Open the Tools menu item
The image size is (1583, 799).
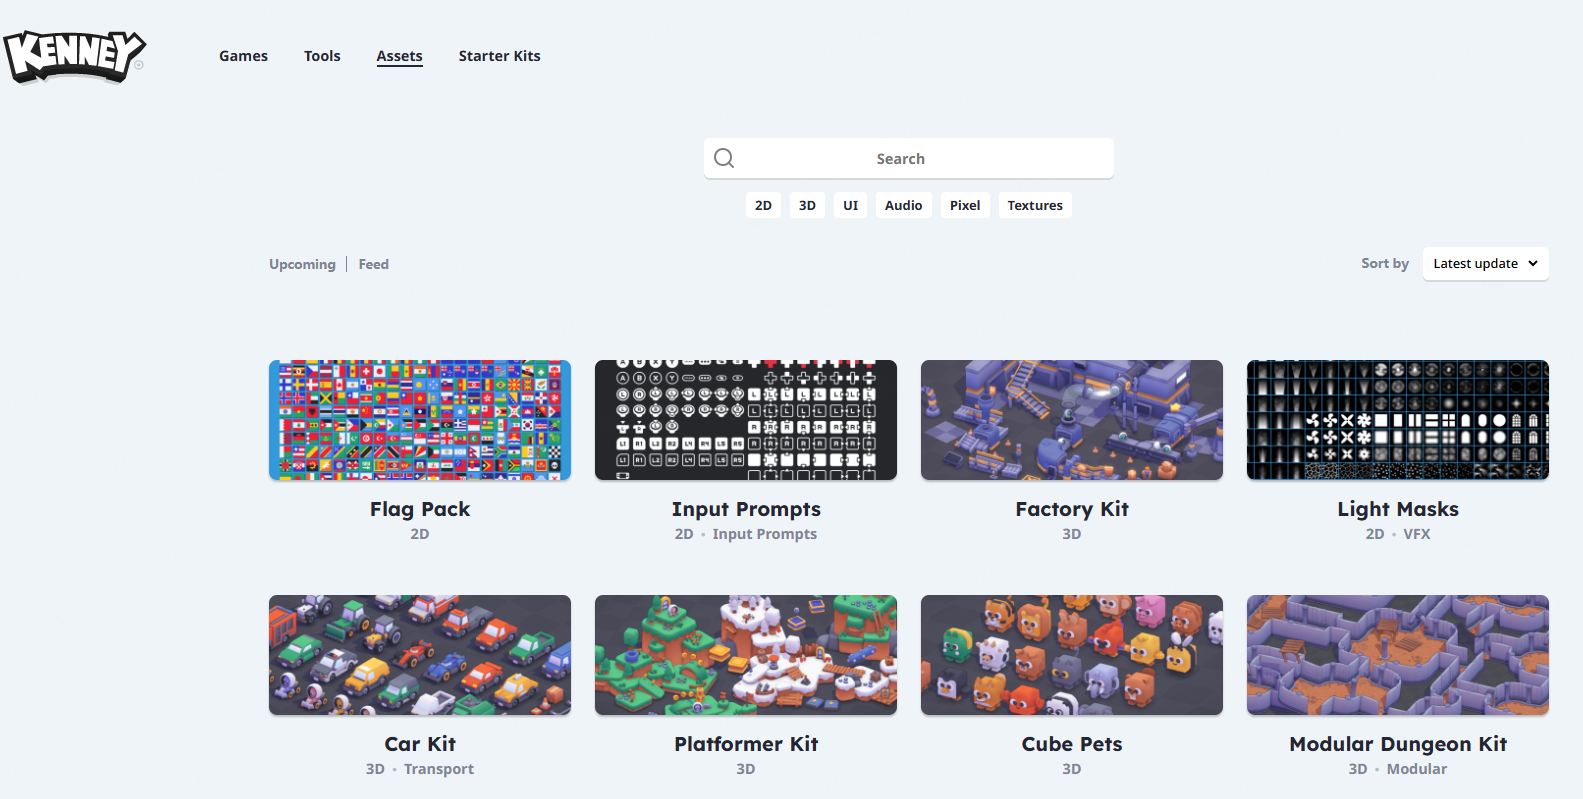[322, 56]
